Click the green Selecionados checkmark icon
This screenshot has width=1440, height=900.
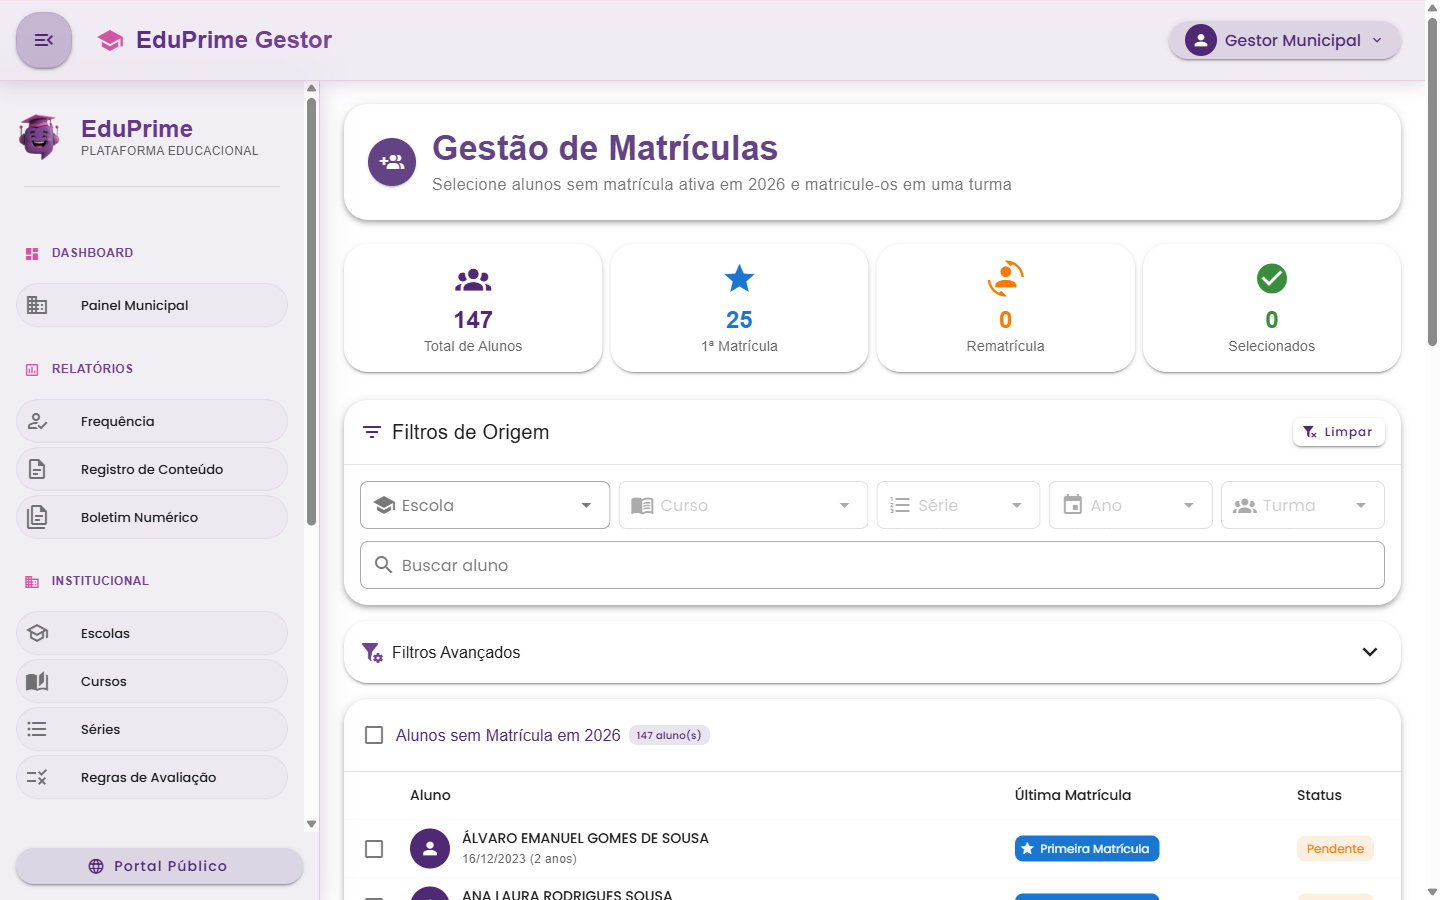pyautogui.click(x=1271, y=279)
